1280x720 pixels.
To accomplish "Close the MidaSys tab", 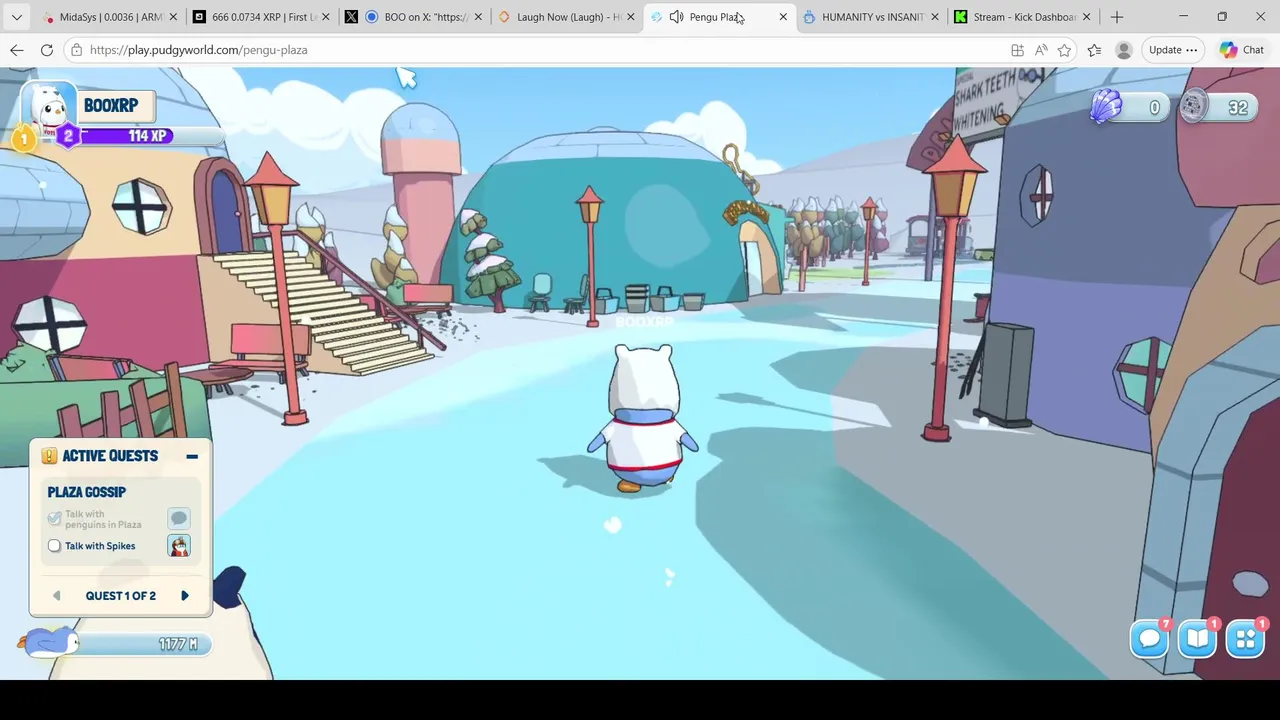I will click(x=173, y=17).
